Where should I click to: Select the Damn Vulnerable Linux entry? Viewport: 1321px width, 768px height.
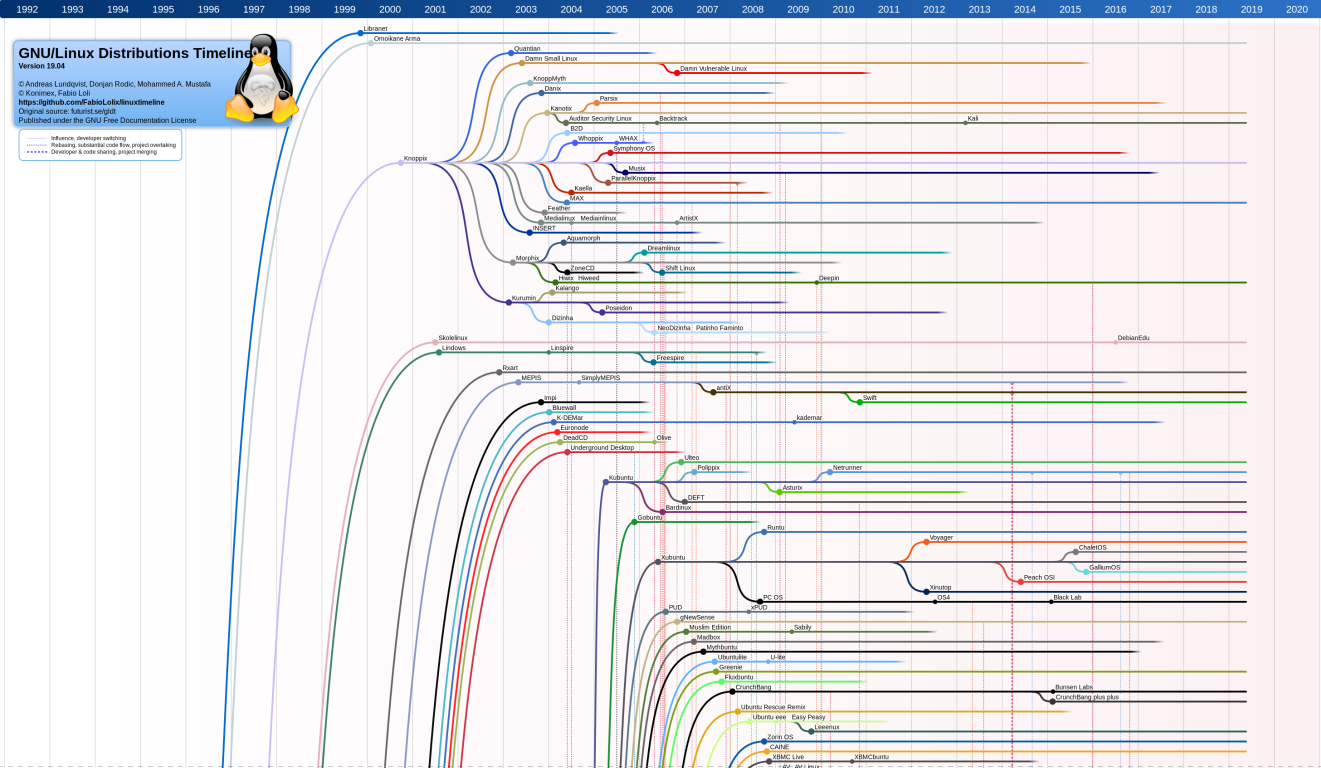(713, 69)
